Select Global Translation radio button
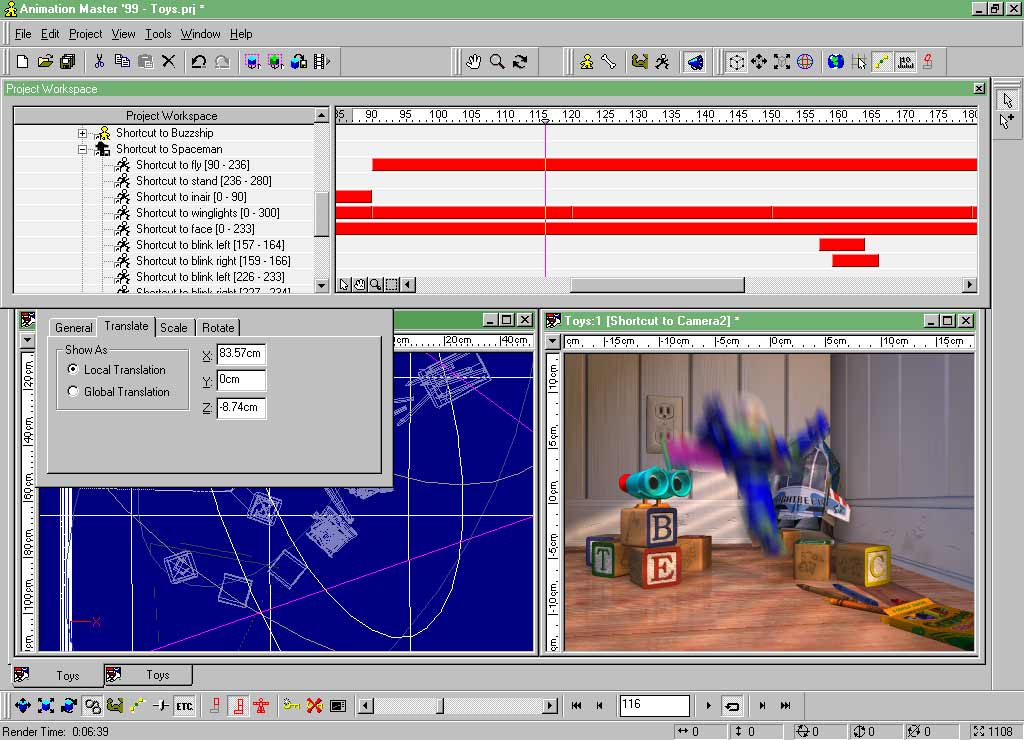This screenshot has height=740, width=1024. click(x=73, y=392)
